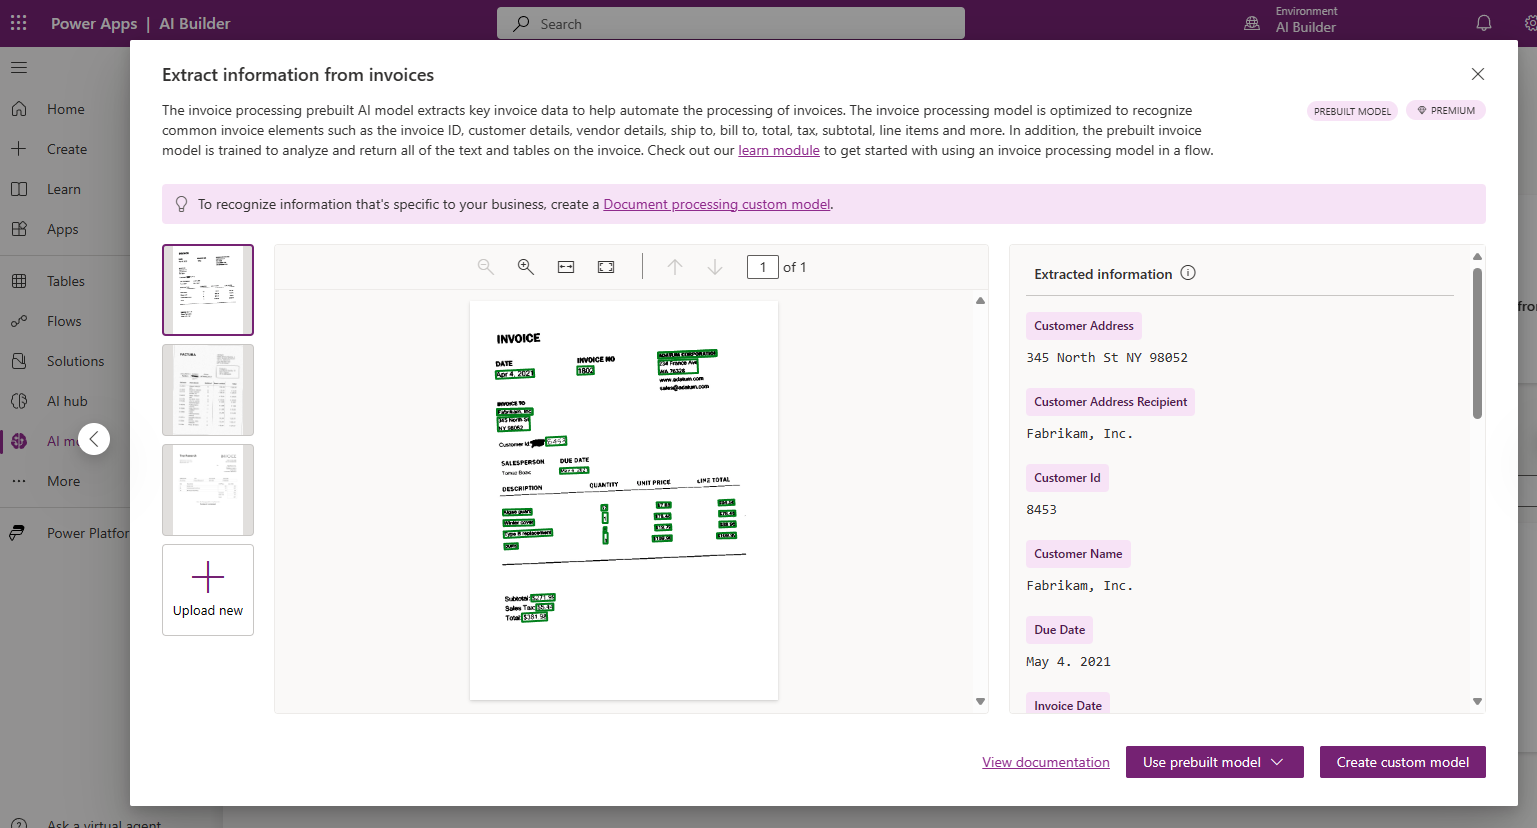This screenshot has width=1537, height=828.
Task: Click the Flows icon in sidebar
Action: click(x=19, y=321)
